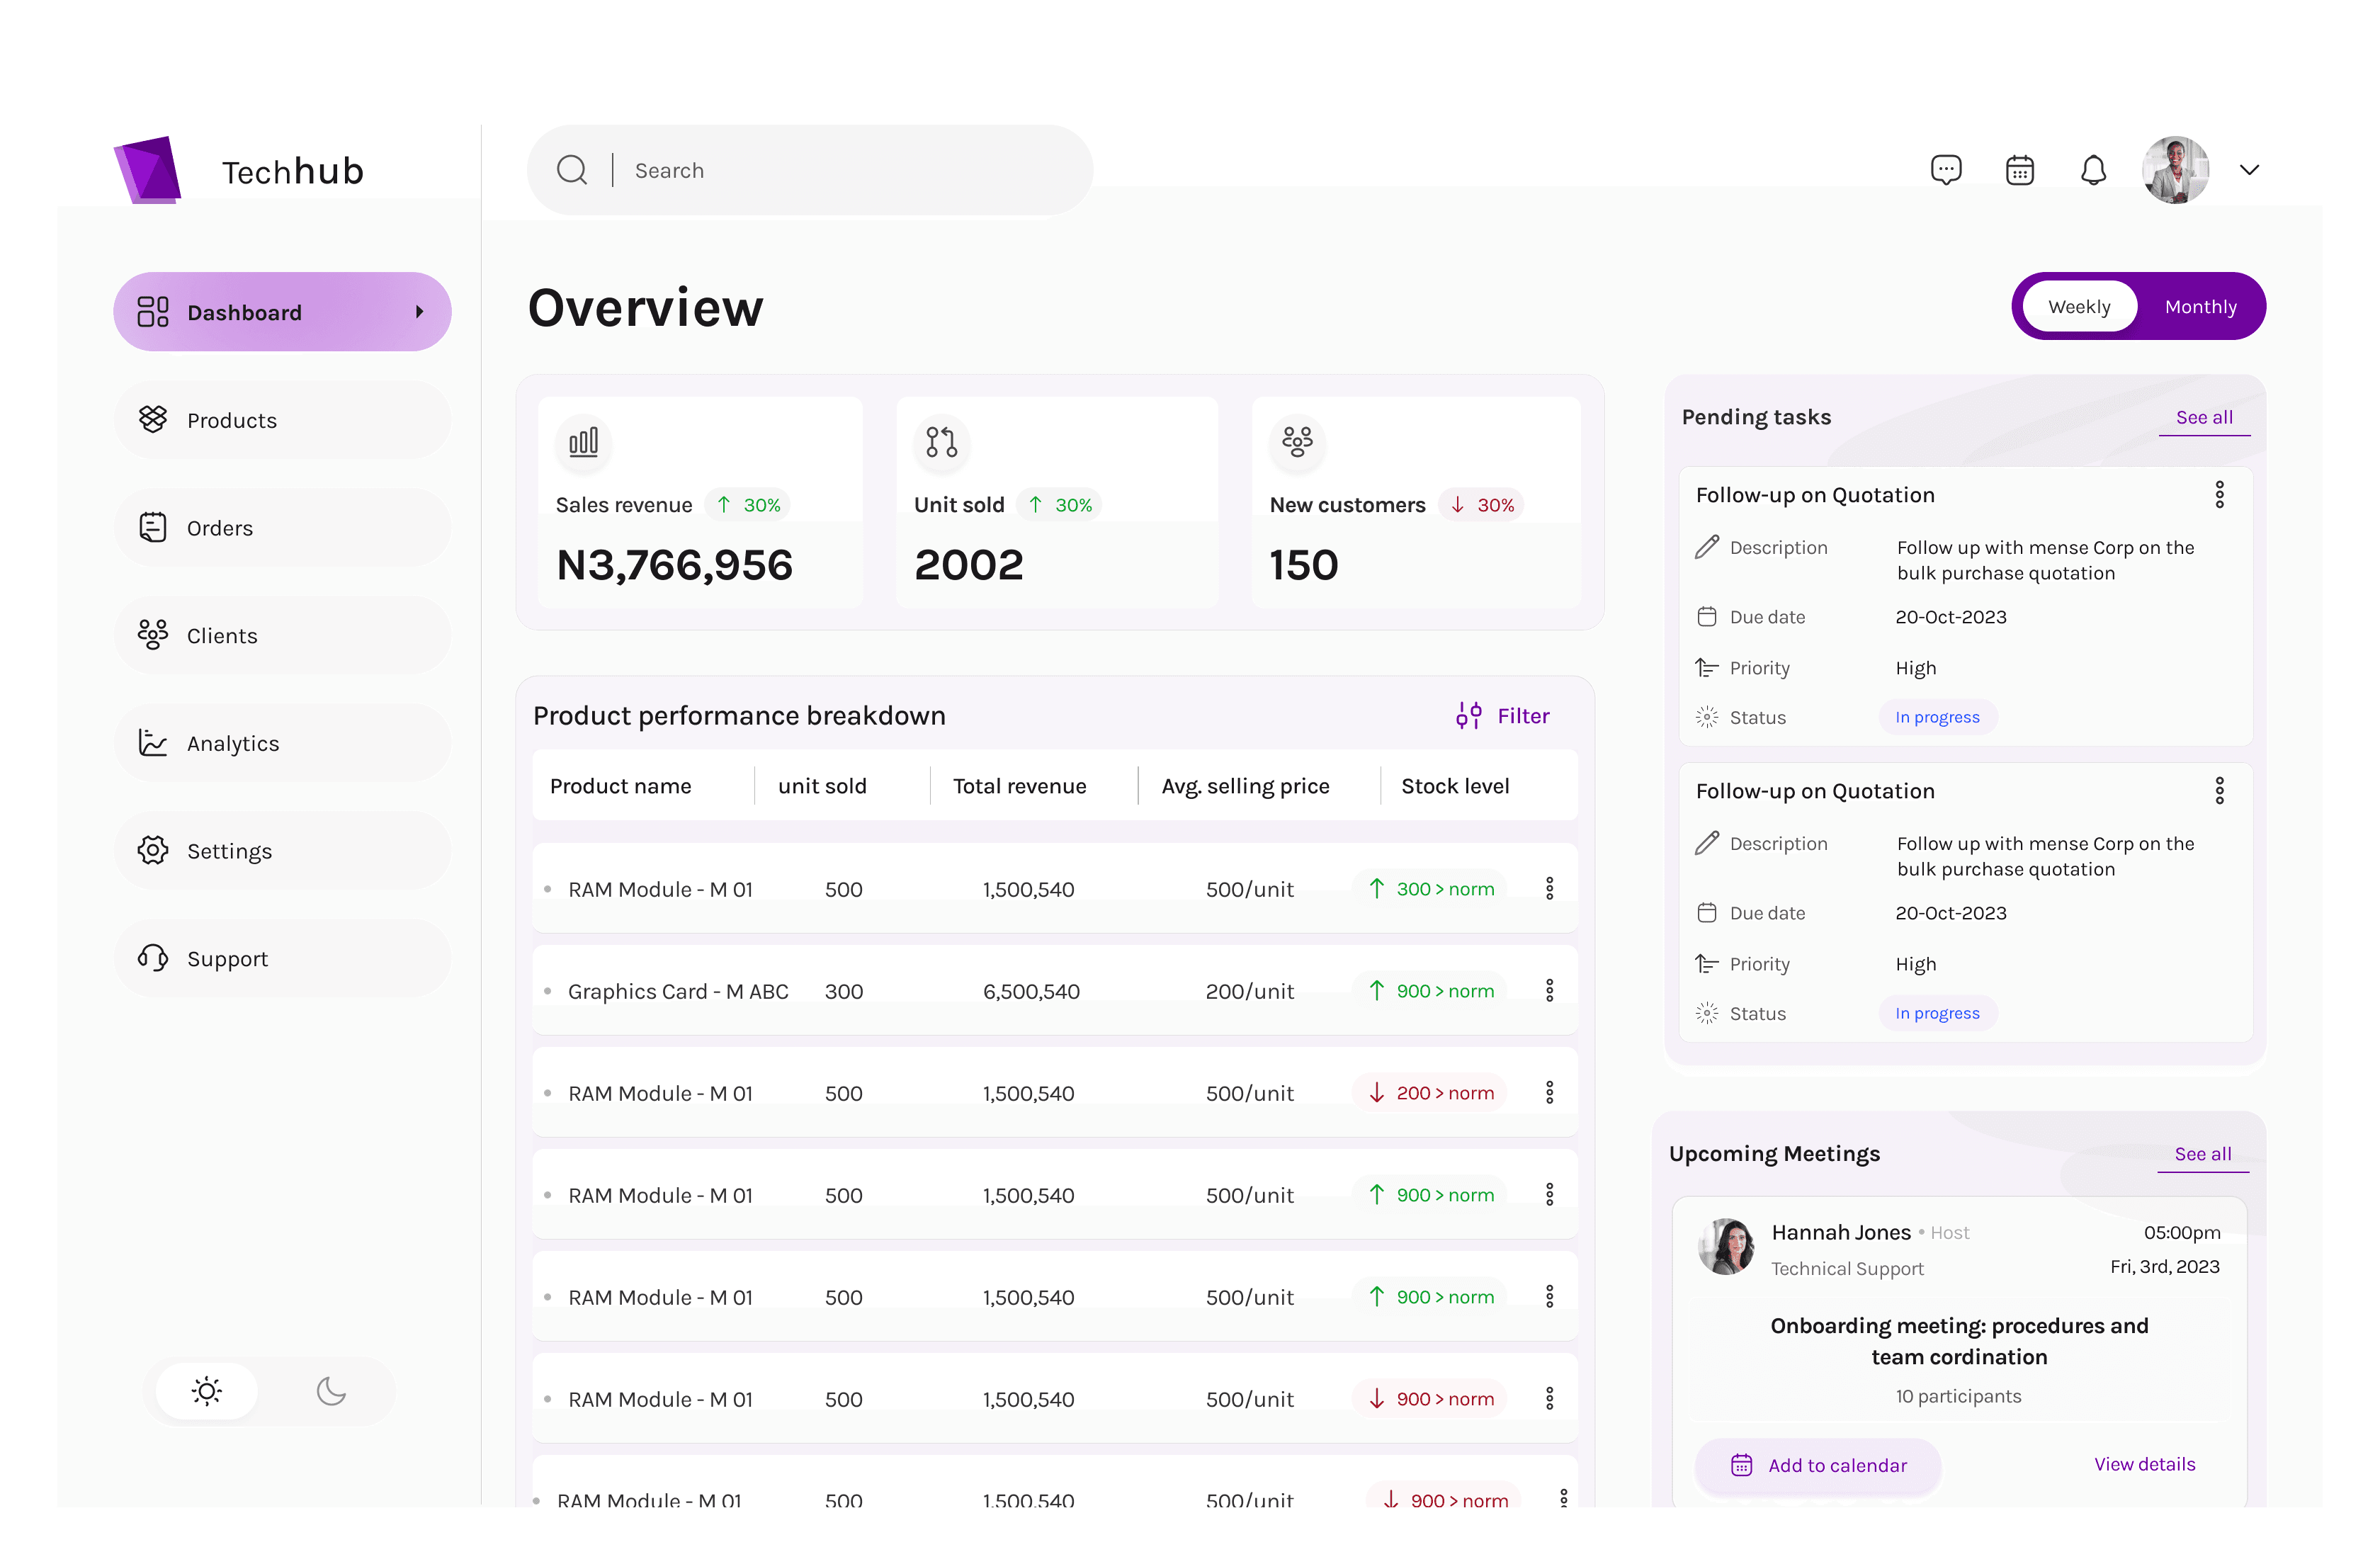Click the Sales revenue bar chart icon

pyautogui.click(x=583, y=442)
